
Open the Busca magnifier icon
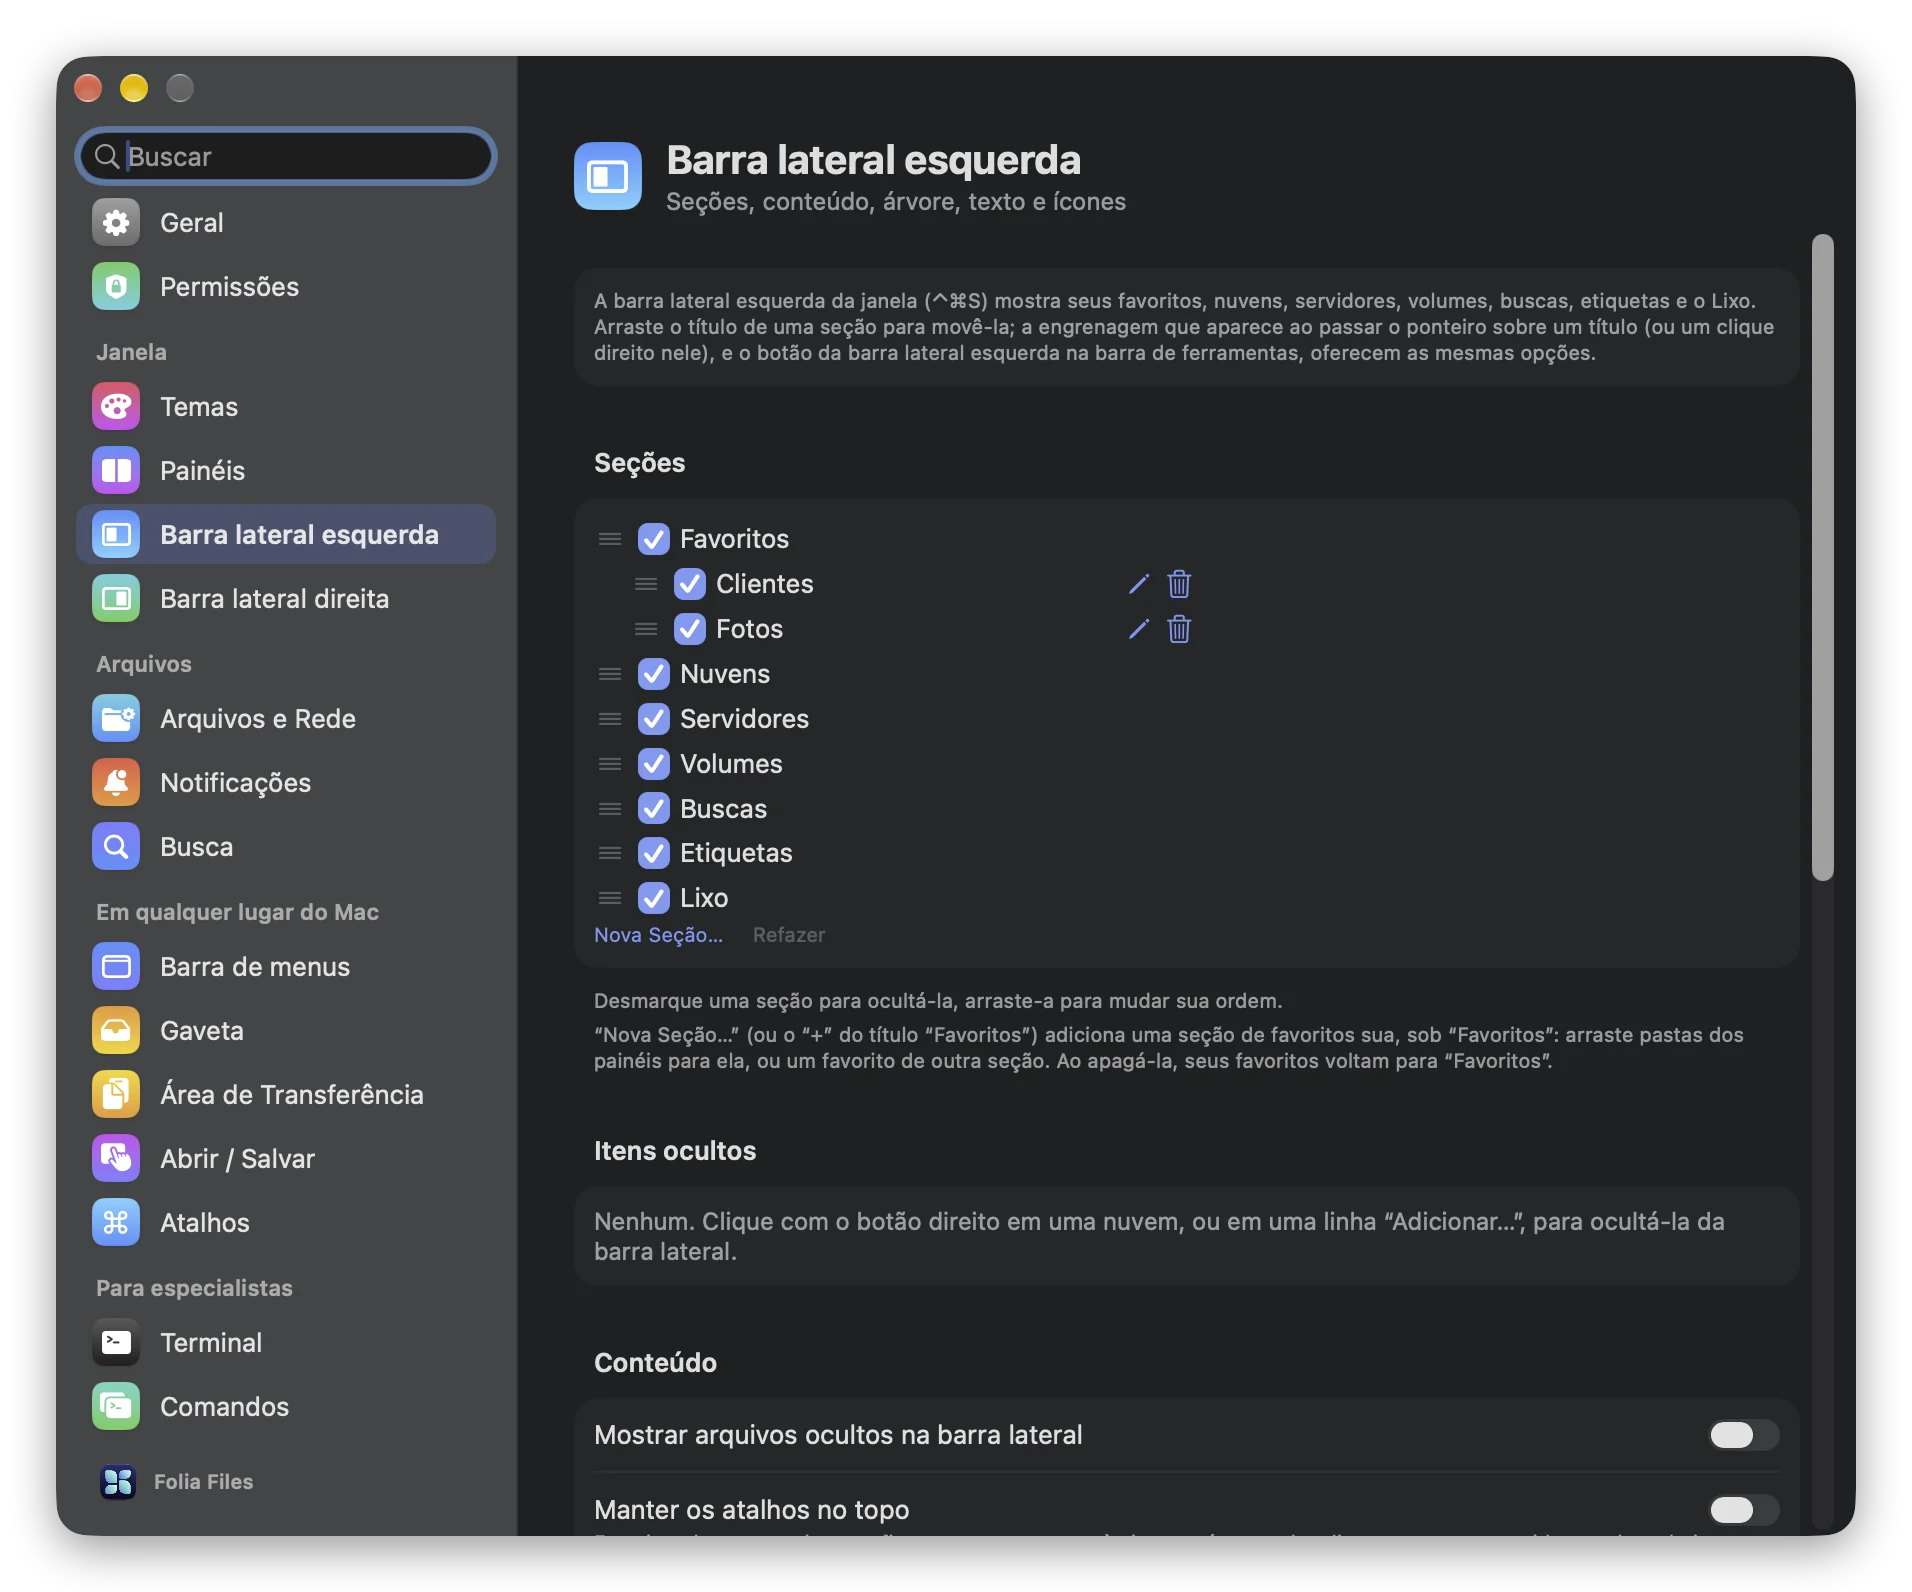click(116, 846)
